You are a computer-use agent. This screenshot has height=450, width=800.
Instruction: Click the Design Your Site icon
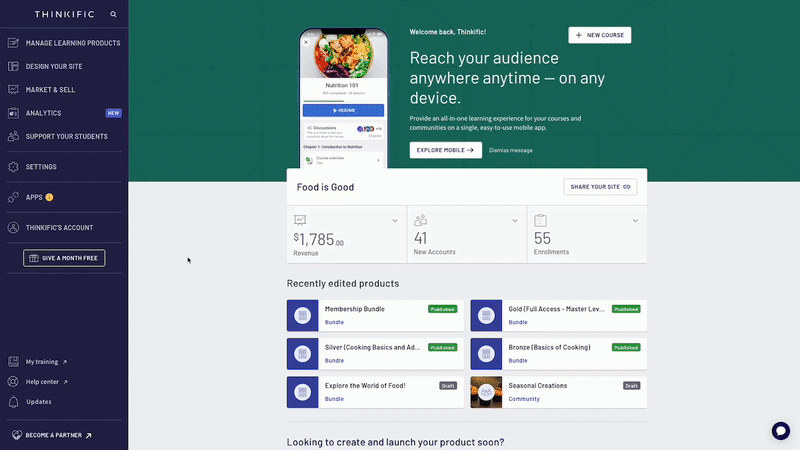13,66
